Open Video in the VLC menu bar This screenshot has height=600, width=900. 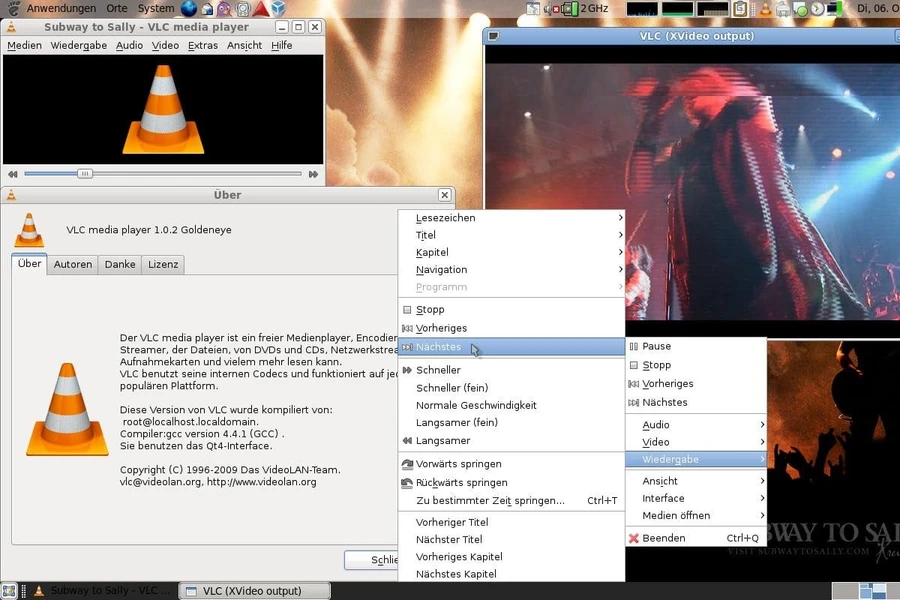165,45
